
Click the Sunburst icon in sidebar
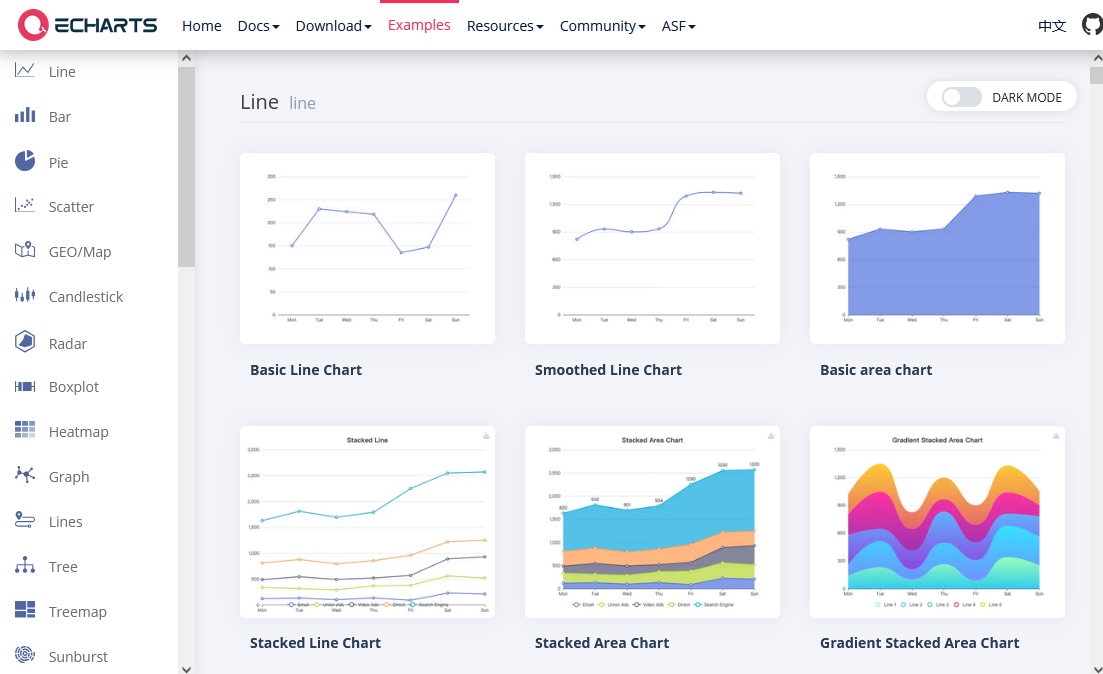25,654
